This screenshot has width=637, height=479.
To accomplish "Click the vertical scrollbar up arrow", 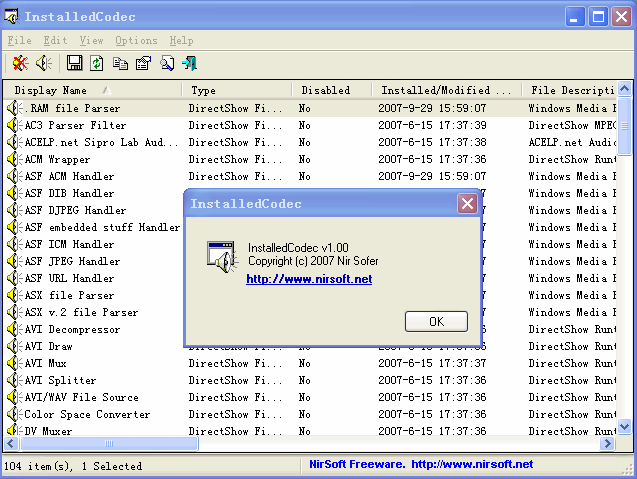I will (624, 88).
